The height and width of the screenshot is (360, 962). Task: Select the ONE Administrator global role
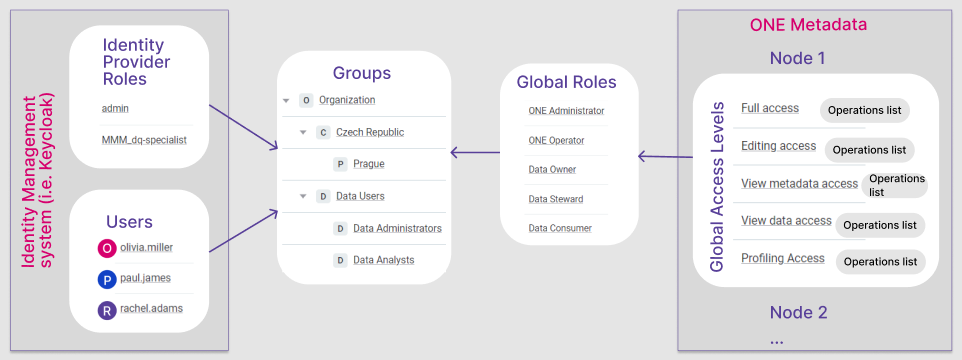(x=566, y=111)
